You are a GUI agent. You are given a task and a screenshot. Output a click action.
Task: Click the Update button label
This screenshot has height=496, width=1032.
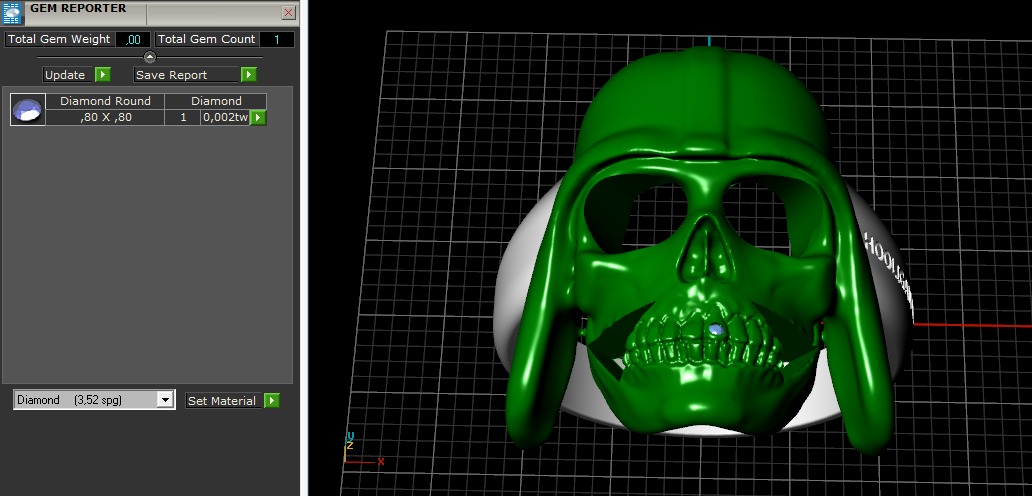[x=65, y=75]
